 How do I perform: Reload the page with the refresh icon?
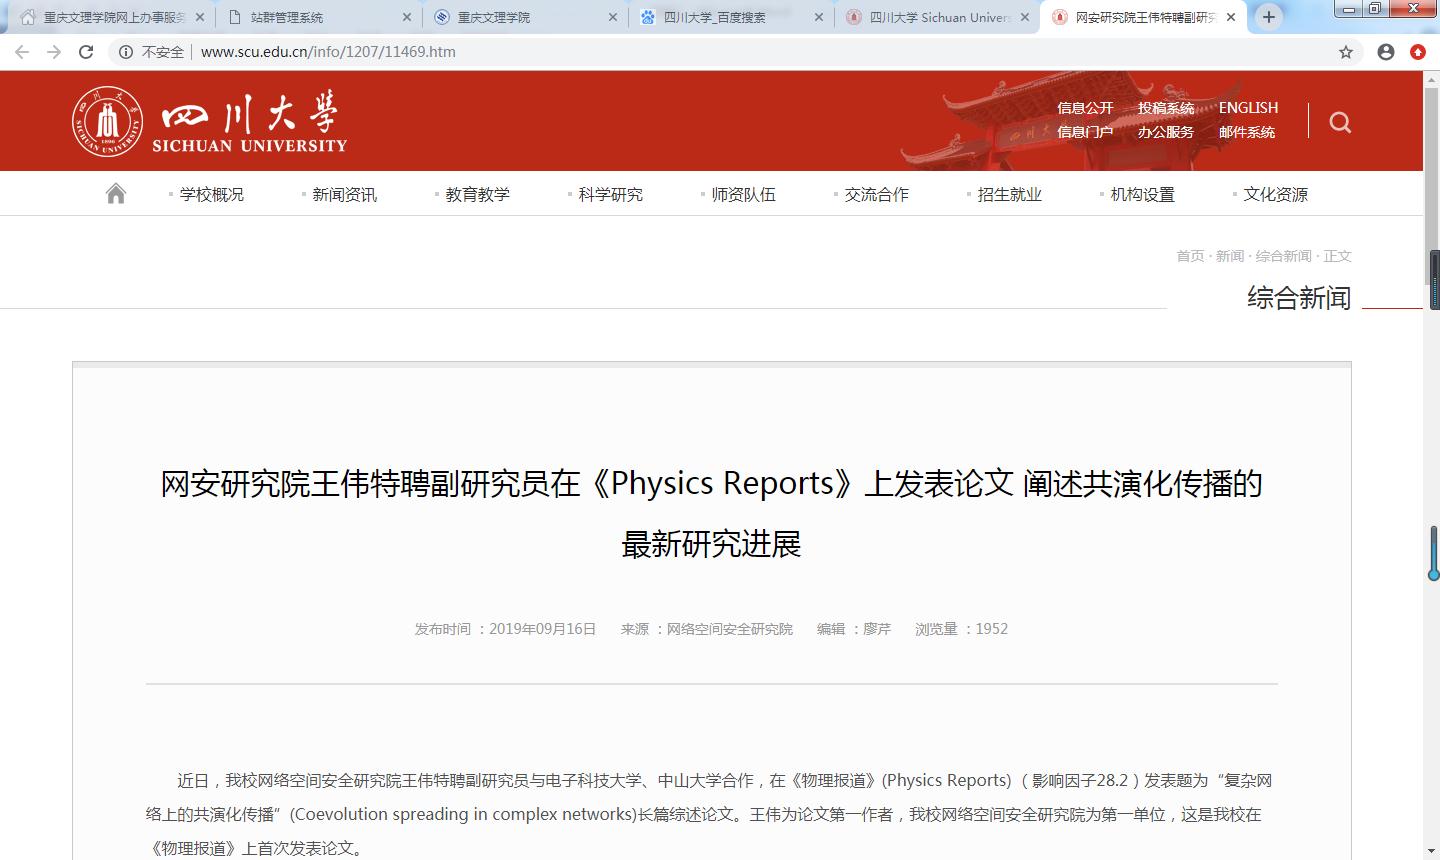(x=86, y=52)
